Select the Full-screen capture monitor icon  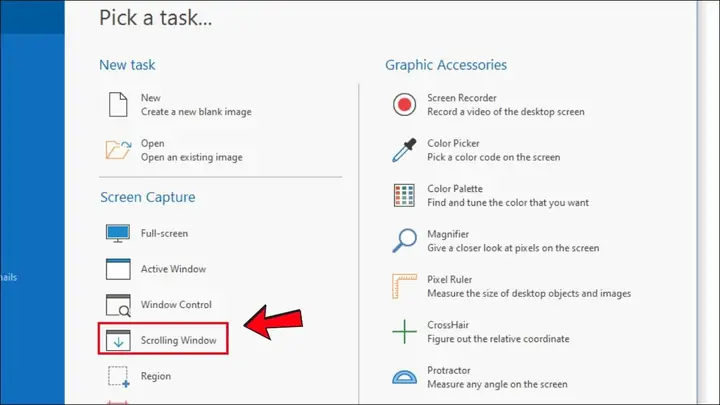(118, 233)
